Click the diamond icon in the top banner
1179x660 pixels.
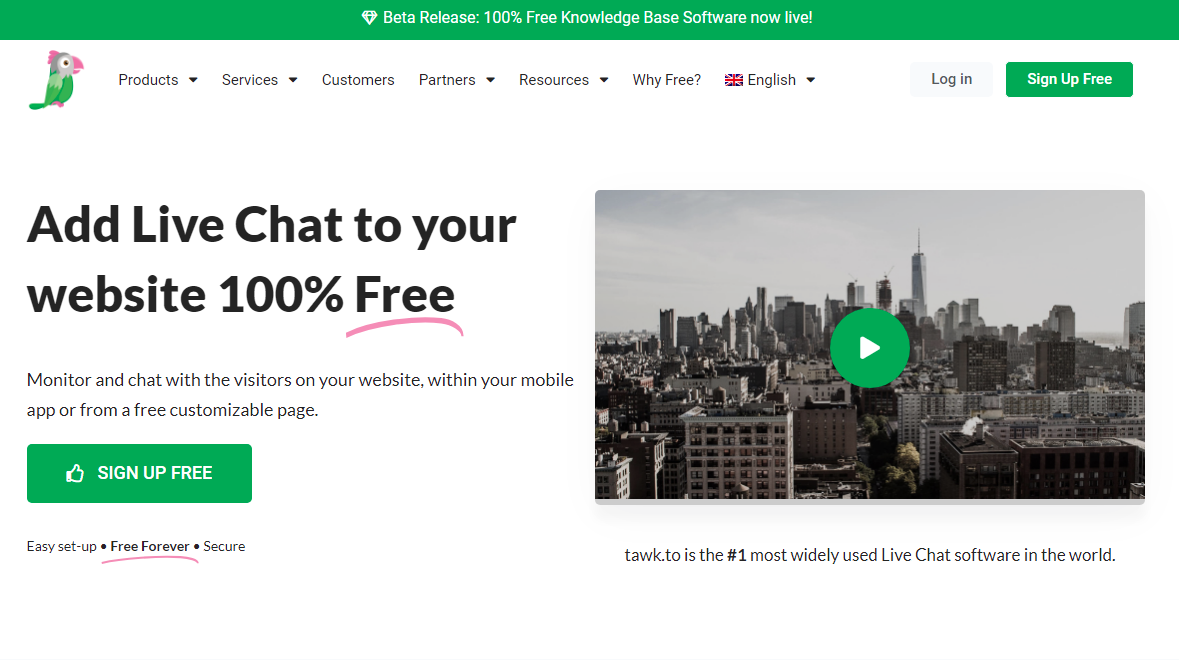(x=370, y=18)
